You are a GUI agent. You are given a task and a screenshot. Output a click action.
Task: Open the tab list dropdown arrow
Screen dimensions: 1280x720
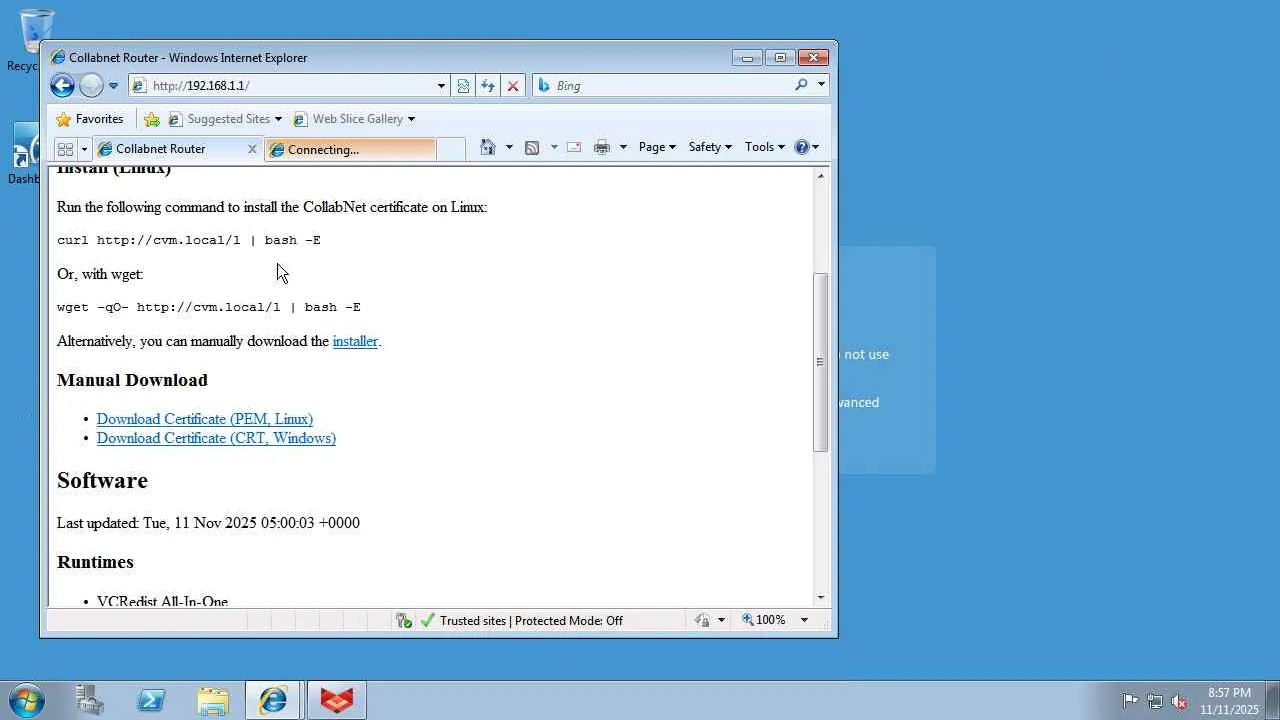[84, 149]
